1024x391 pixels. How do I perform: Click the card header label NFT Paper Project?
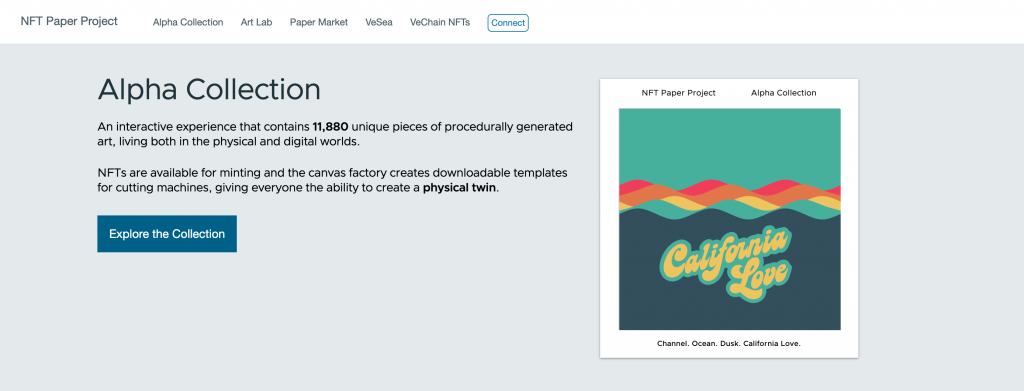pyautogui.click(x=679, y=93)
